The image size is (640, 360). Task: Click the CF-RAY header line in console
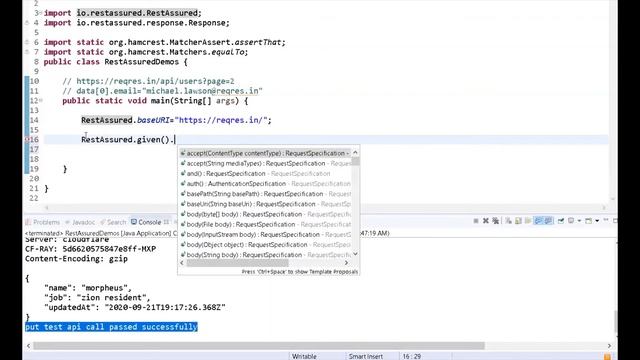coord(91,249)
